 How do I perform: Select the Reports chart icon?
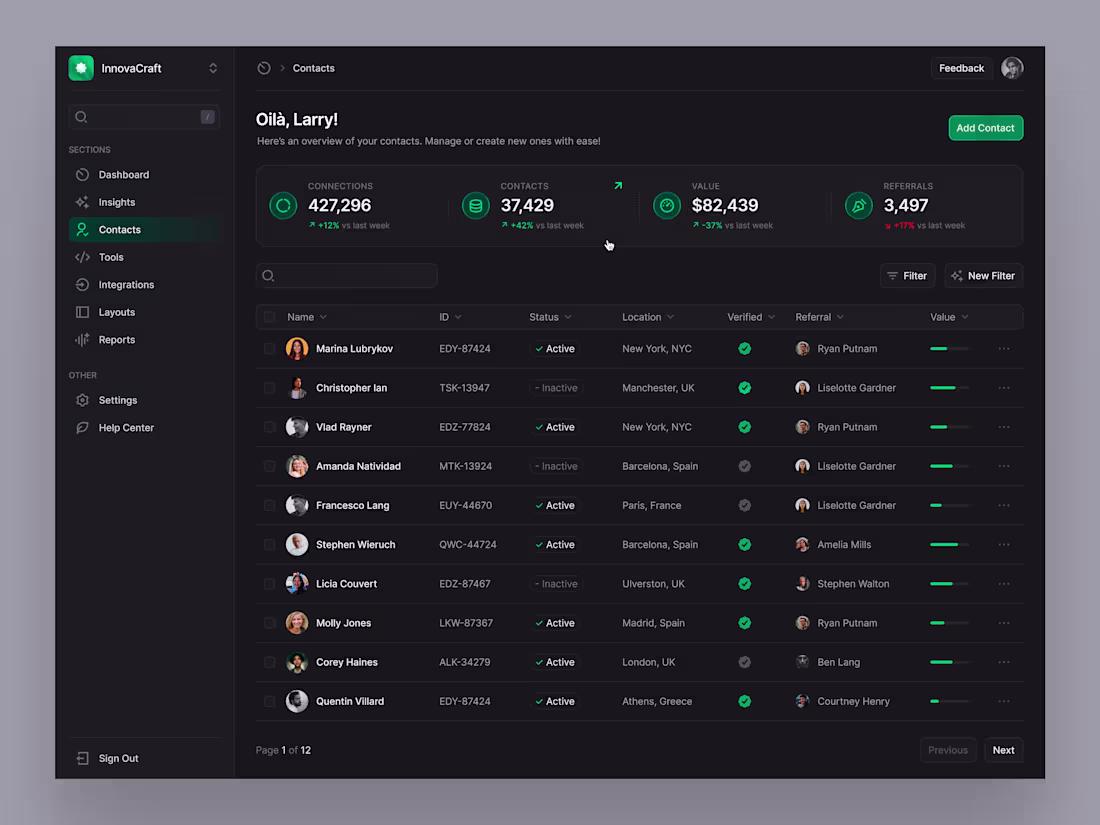coord(83,339)
